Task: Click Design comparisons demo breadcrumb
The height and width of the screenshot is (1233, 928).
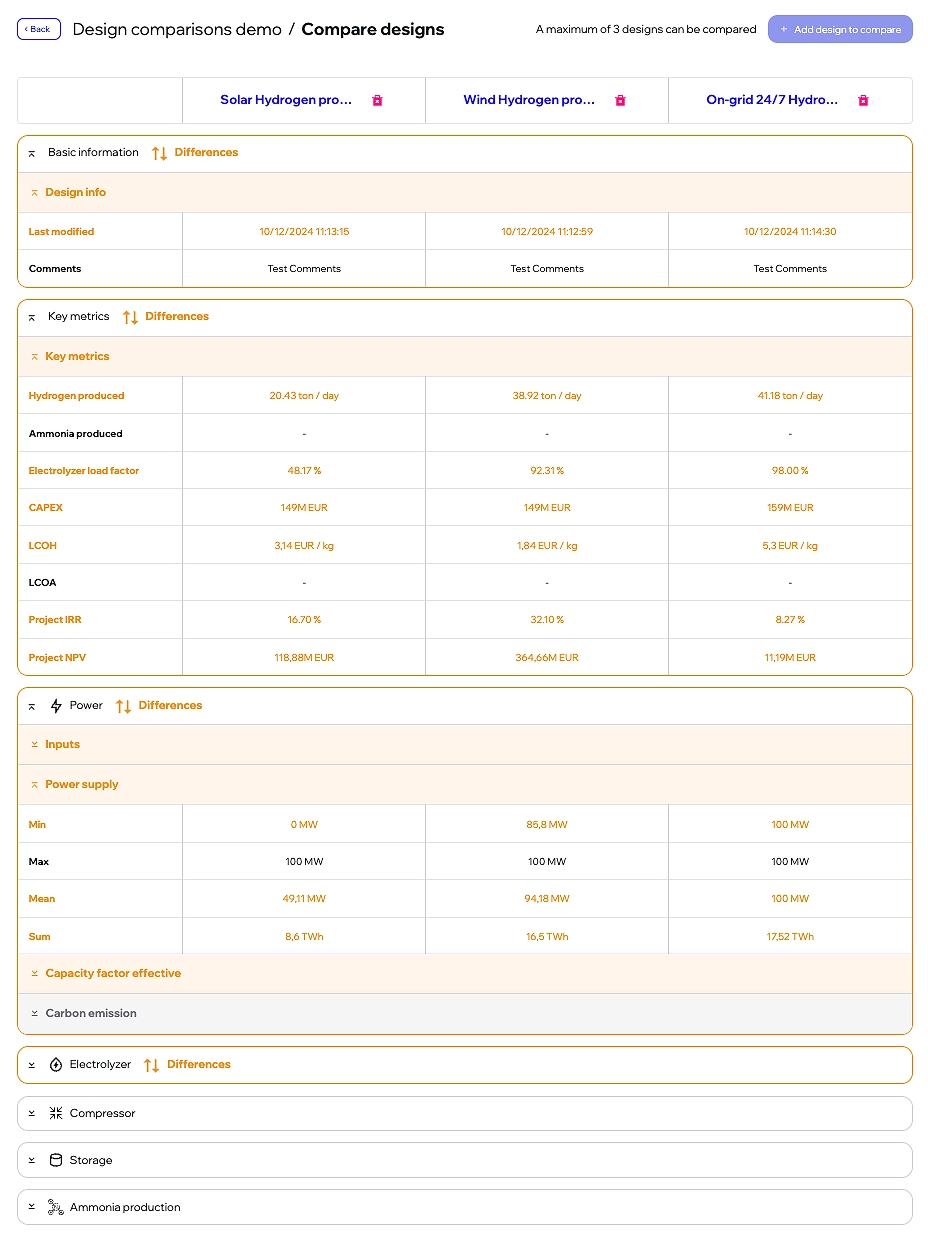Action: tap(177, 29)
